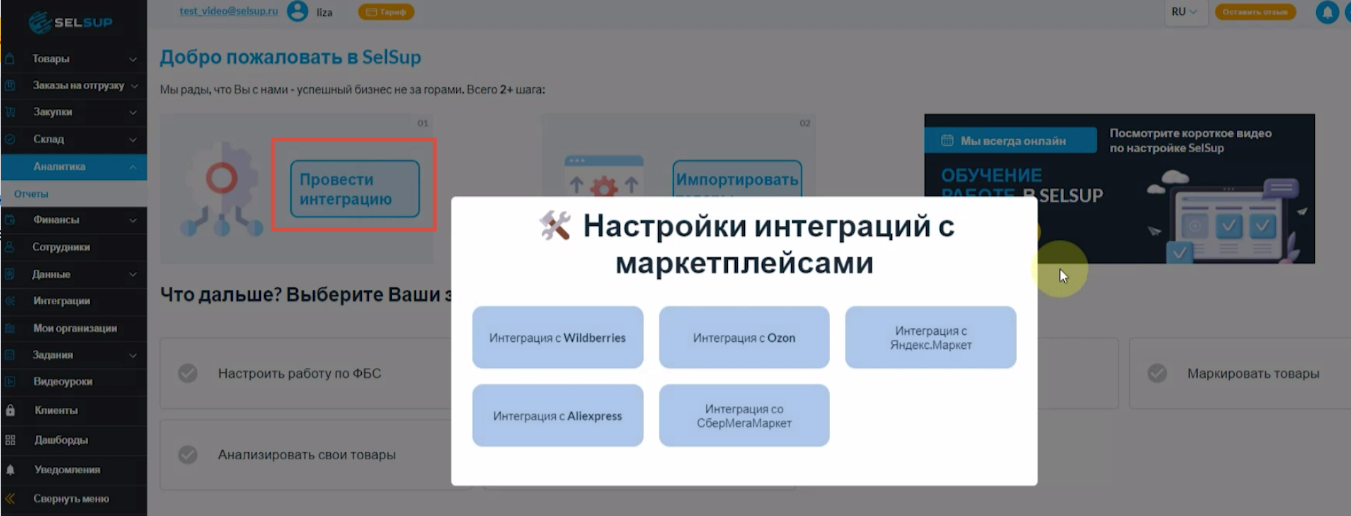Open the RU language dropdown
Screen dimensions: 1351x516
(x=1184, y=12)
